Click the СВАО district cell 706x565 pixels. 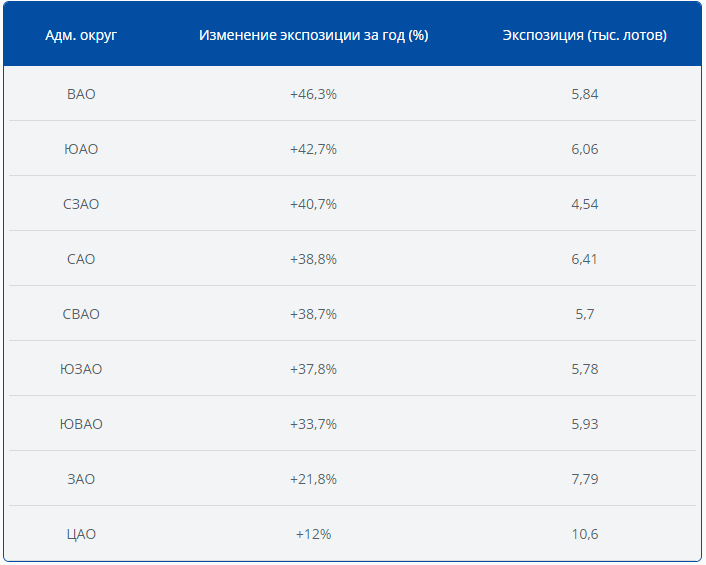(x=81, y=314)
